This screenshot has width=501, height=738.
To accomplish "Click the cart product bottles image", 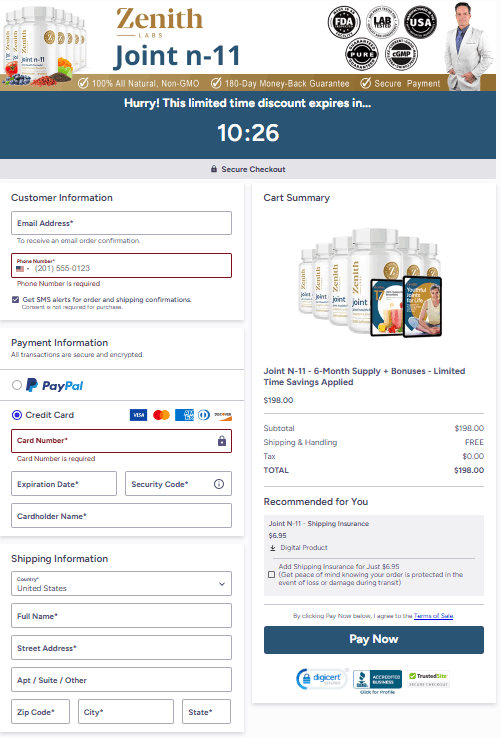I will click(x=371, y=282).
